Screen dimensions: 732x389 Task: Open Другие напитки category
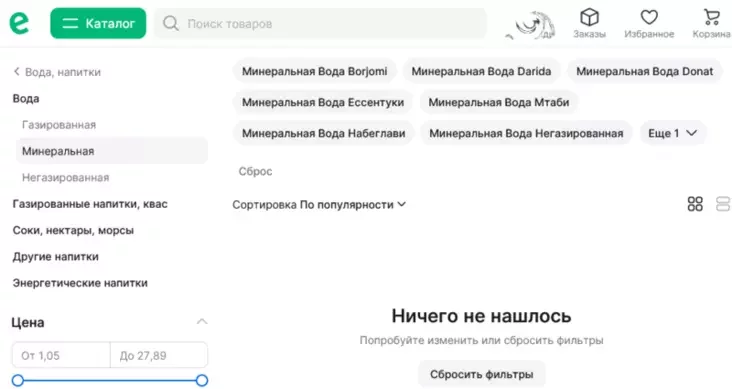click(56, 256)
